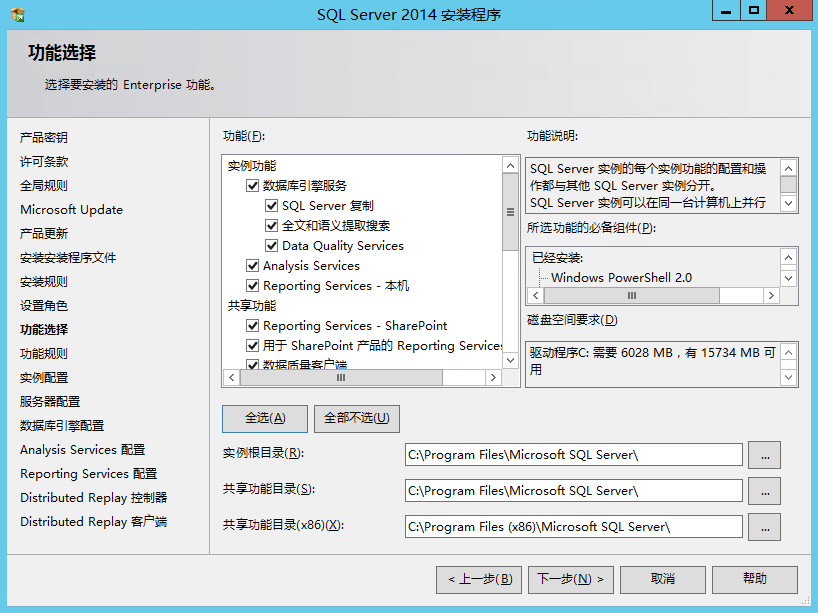Click 取消 button
818x613 pixels.
click(663, 579)
